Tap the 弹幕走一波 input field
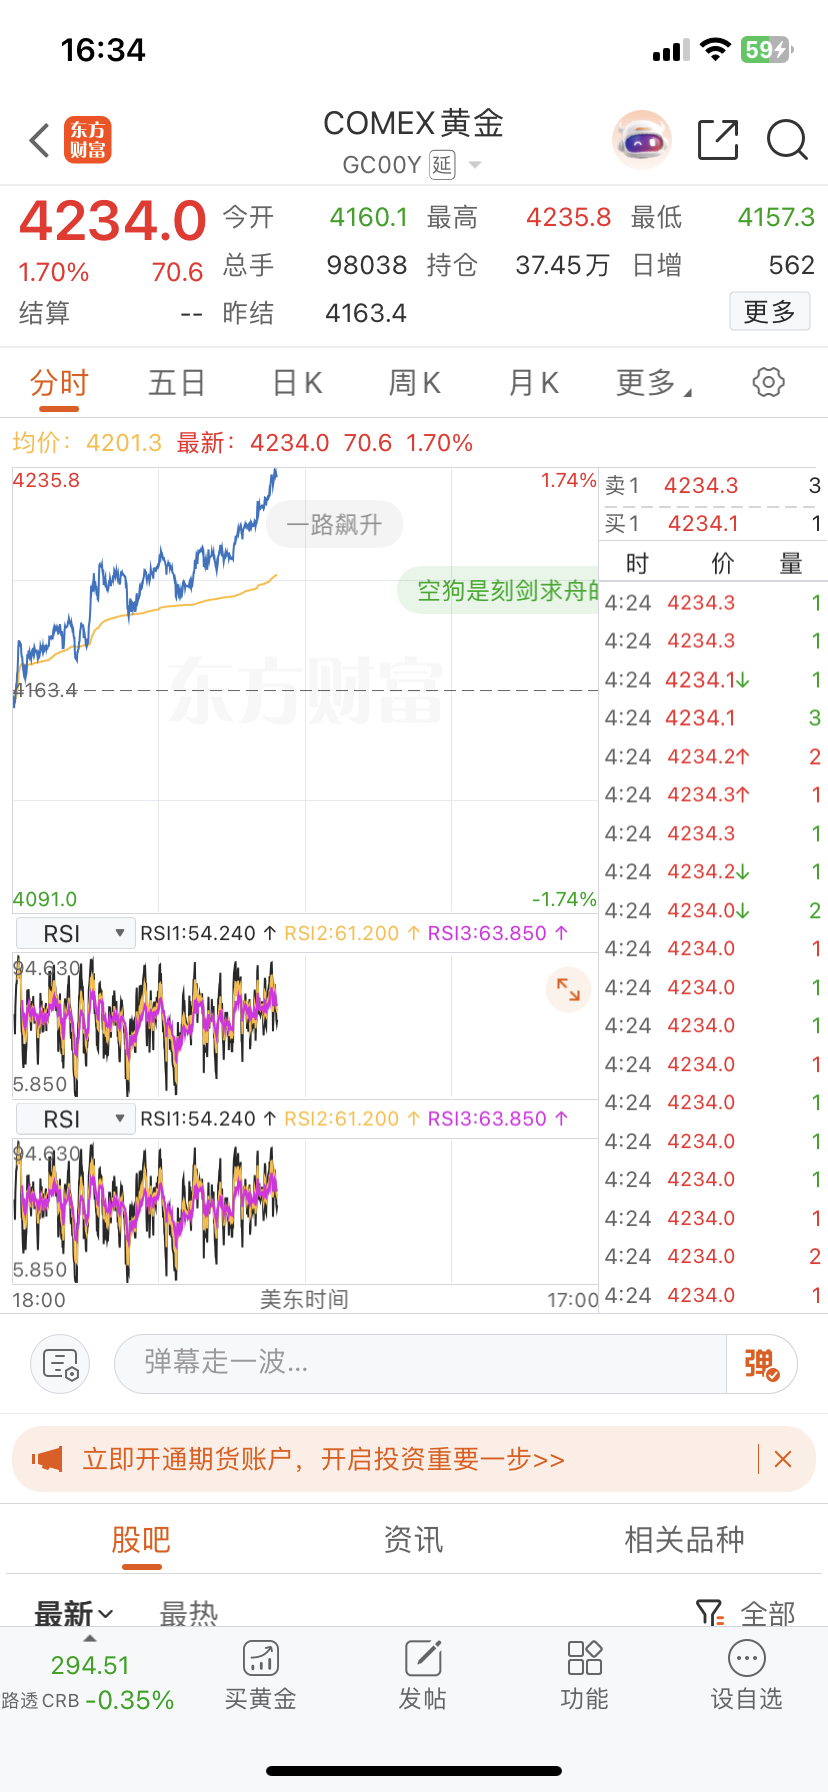Image resolution: width=828 pixels, height=1792 pixels. [x=420, y=1364]
